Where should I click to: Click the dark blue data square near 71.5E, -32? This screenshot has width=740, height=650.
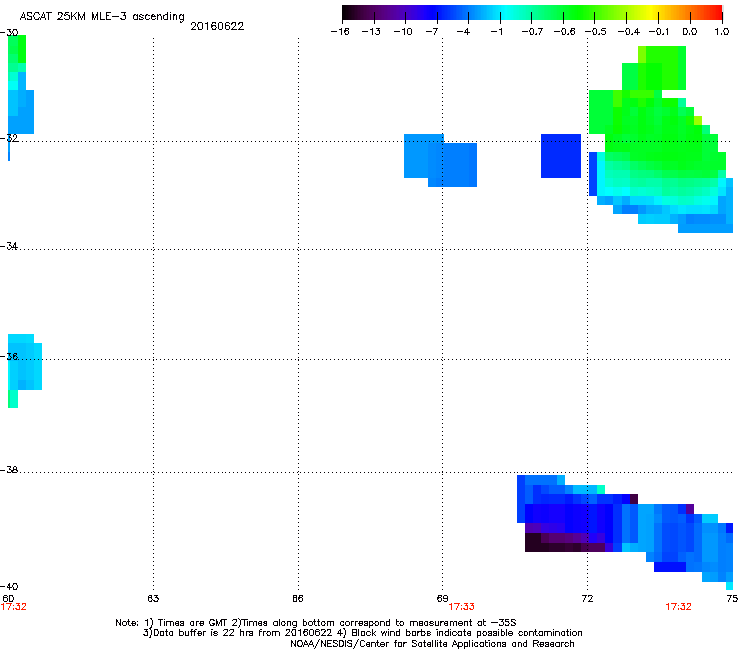pyautogui.click(x=561, y=156)
